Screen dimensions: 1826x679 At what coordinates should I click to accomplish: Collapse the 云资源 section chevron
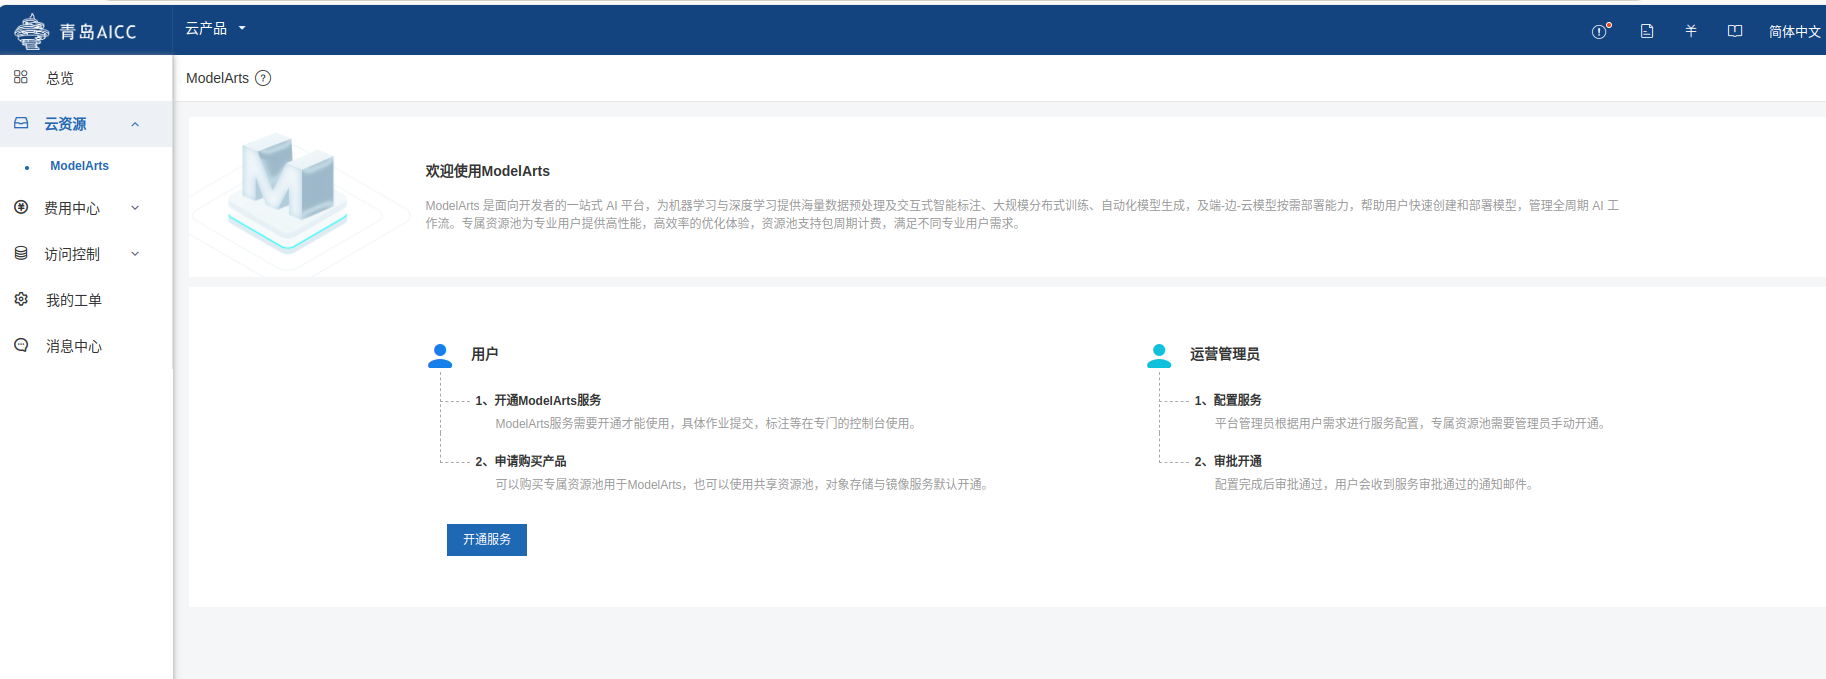pyautogui.click(x=135, y=124)
